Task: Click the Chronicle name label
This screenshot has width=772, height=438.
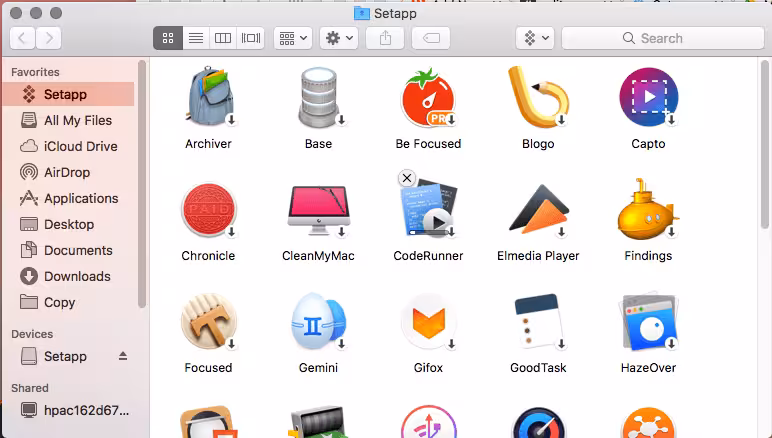Action: pos(208,256)
